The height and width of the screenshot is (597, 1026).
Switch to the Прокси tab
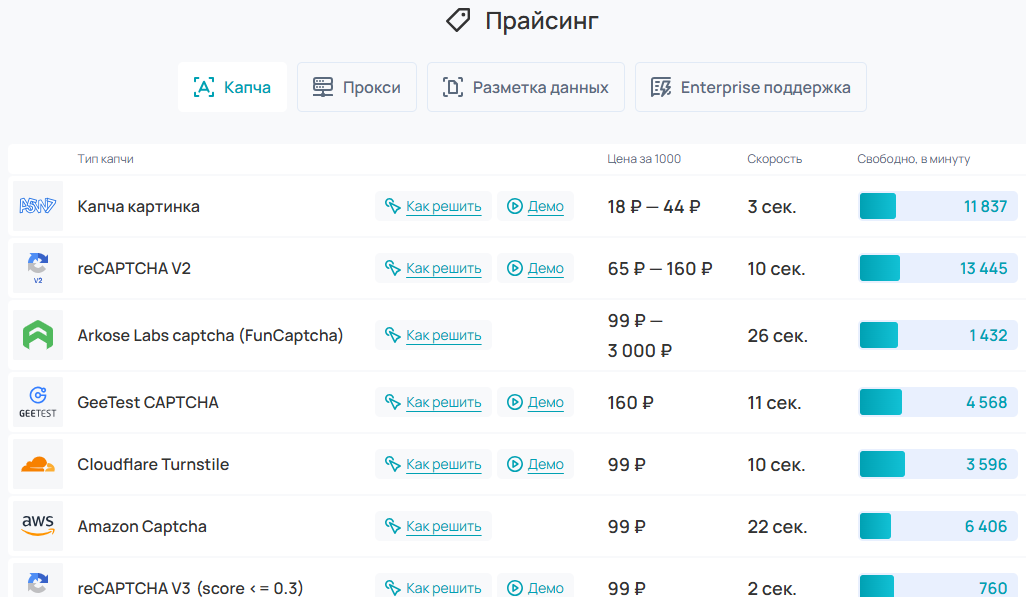pos(356,87)
